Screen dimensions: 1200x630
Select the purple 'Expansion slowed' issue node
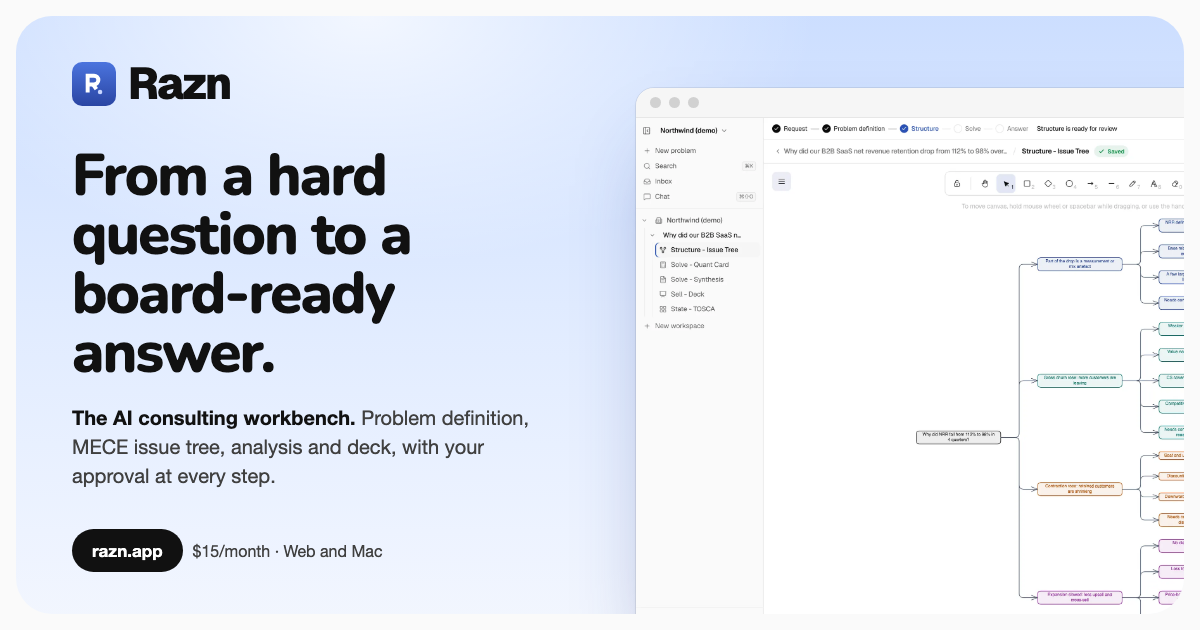pyautogui.click(x=1080, y=597)
